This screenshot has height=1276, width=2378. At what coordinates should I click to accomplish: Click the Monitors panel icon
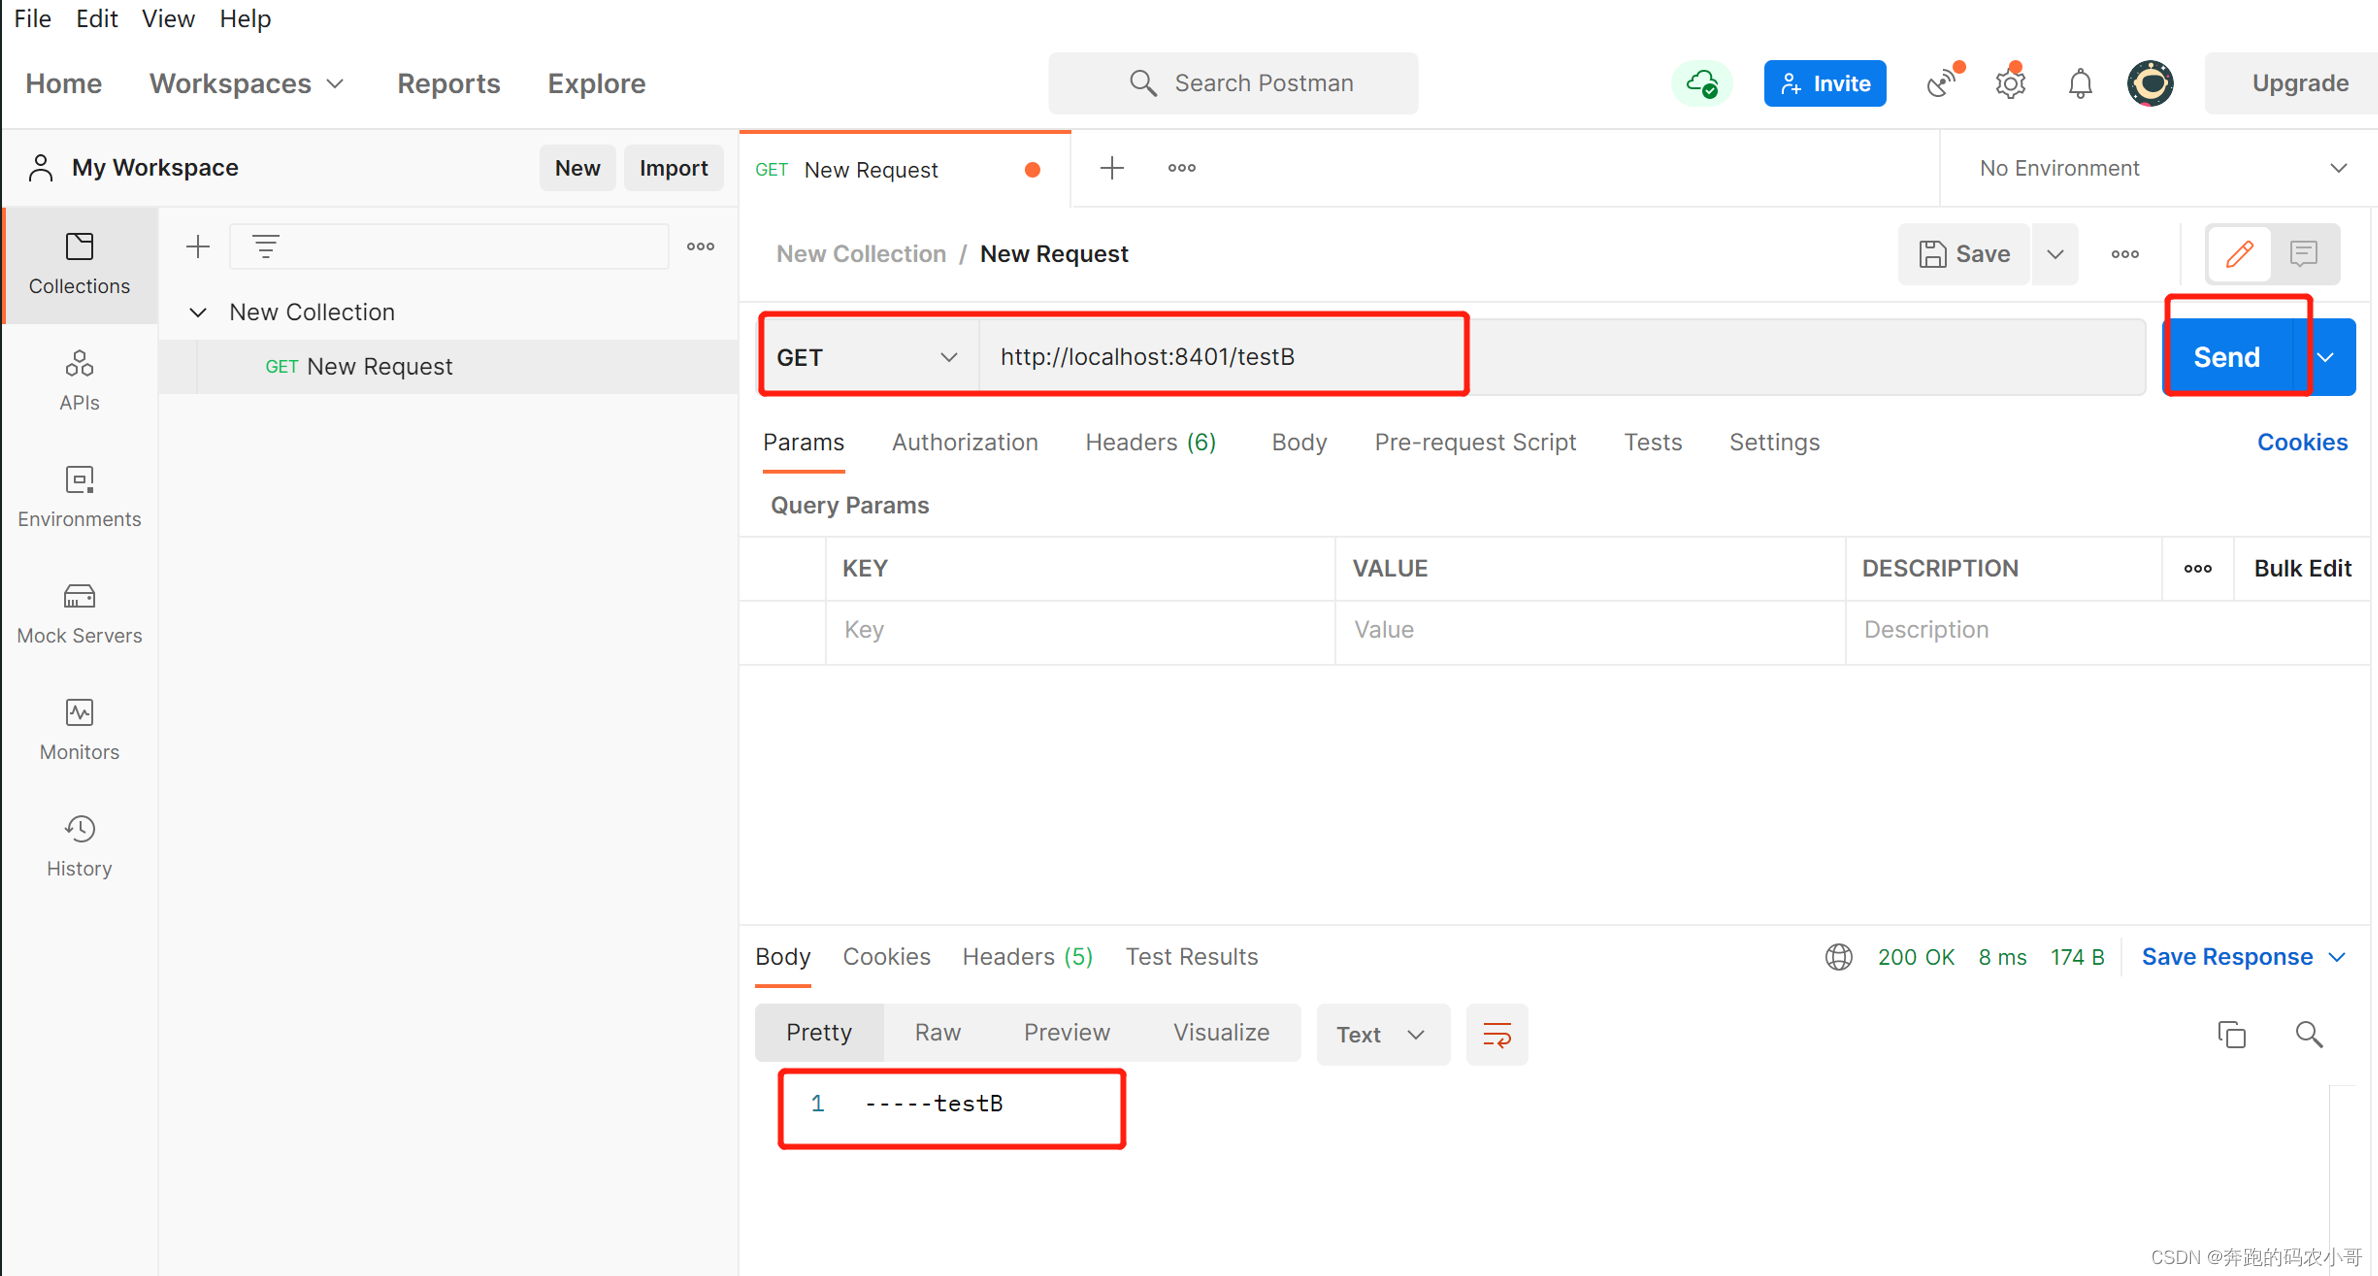pyautogui.click(x=79, y=713)
